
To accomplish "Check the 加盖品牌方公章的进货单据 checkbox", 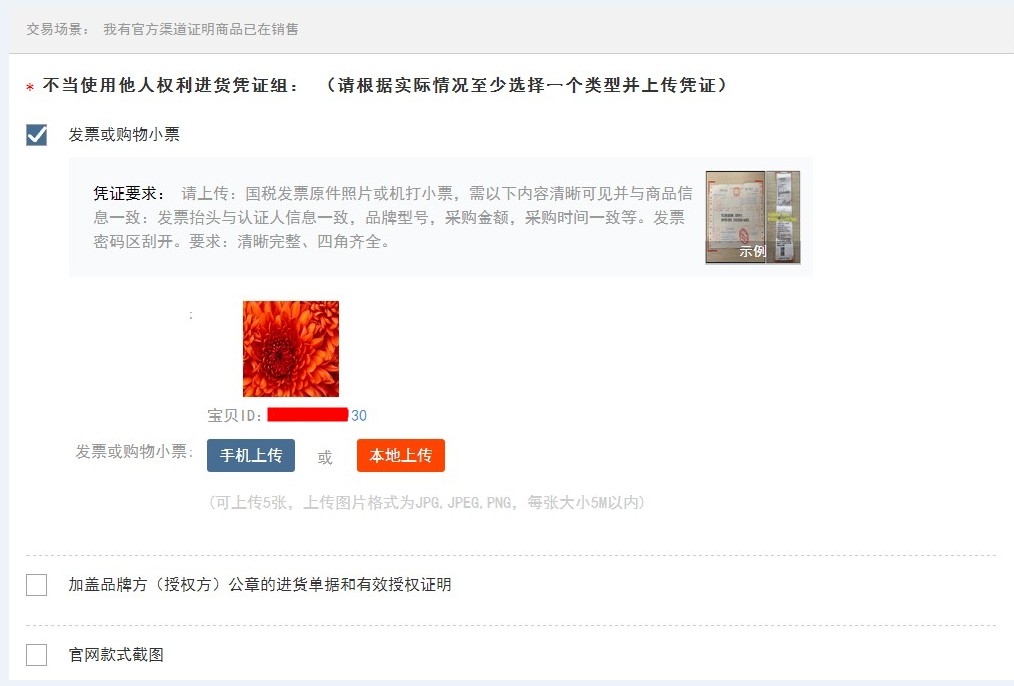I will click(x=36, y=584).
